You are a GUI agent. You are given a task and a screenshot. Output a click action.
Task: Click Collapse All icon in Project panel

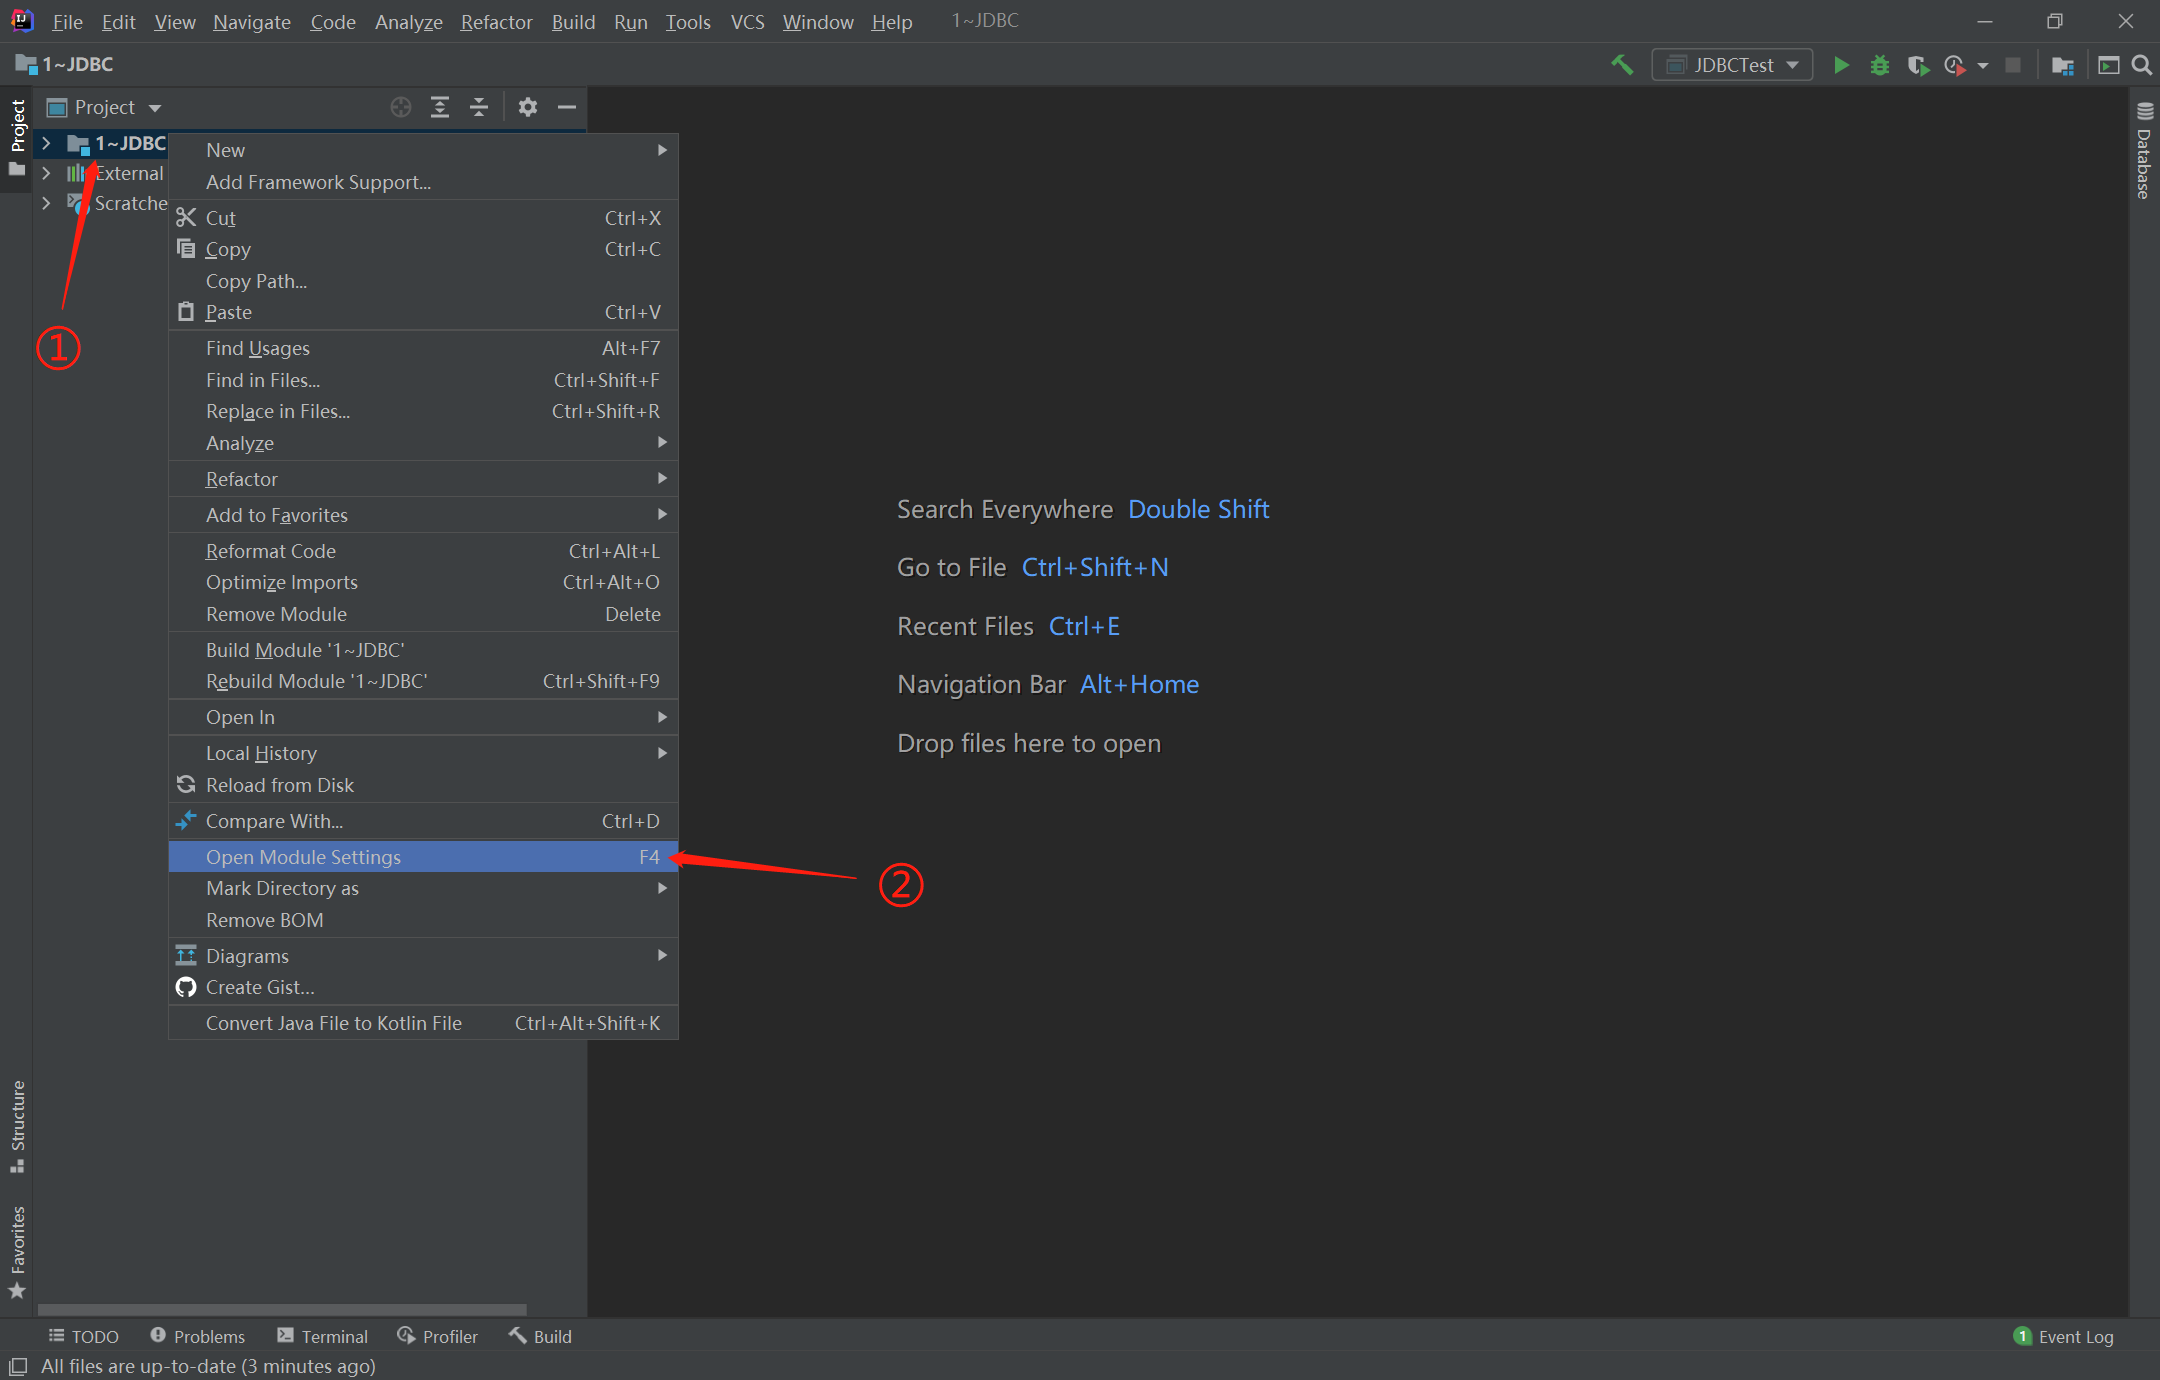[x=479, y=107]
